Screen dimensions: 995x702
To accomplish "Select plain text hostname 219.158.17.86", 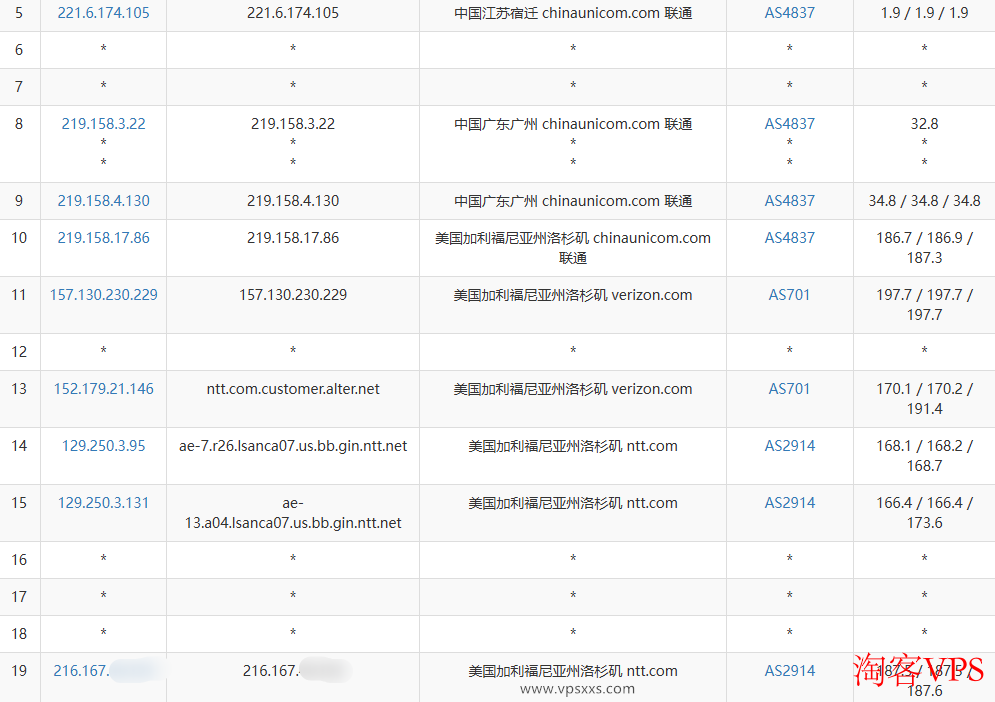I will click(293, 238).
